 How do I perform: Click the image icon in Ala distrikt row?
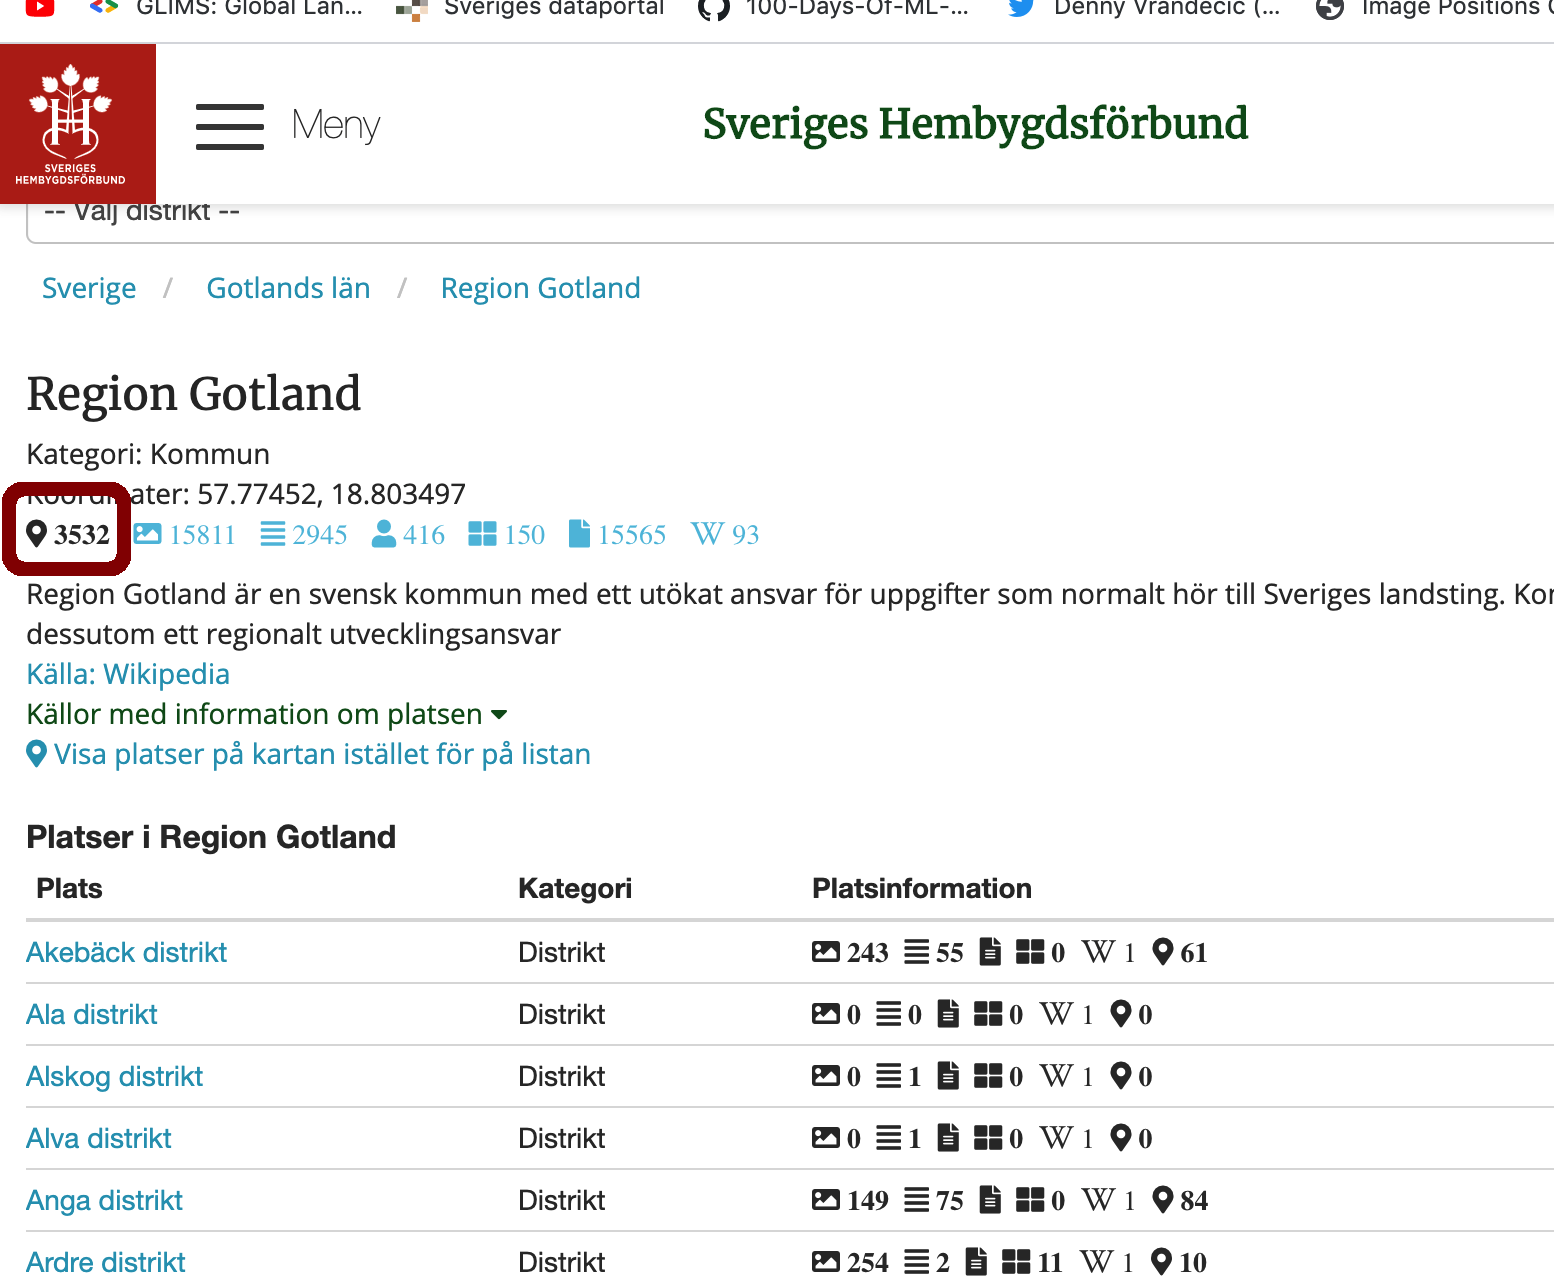pos(826,1014)
